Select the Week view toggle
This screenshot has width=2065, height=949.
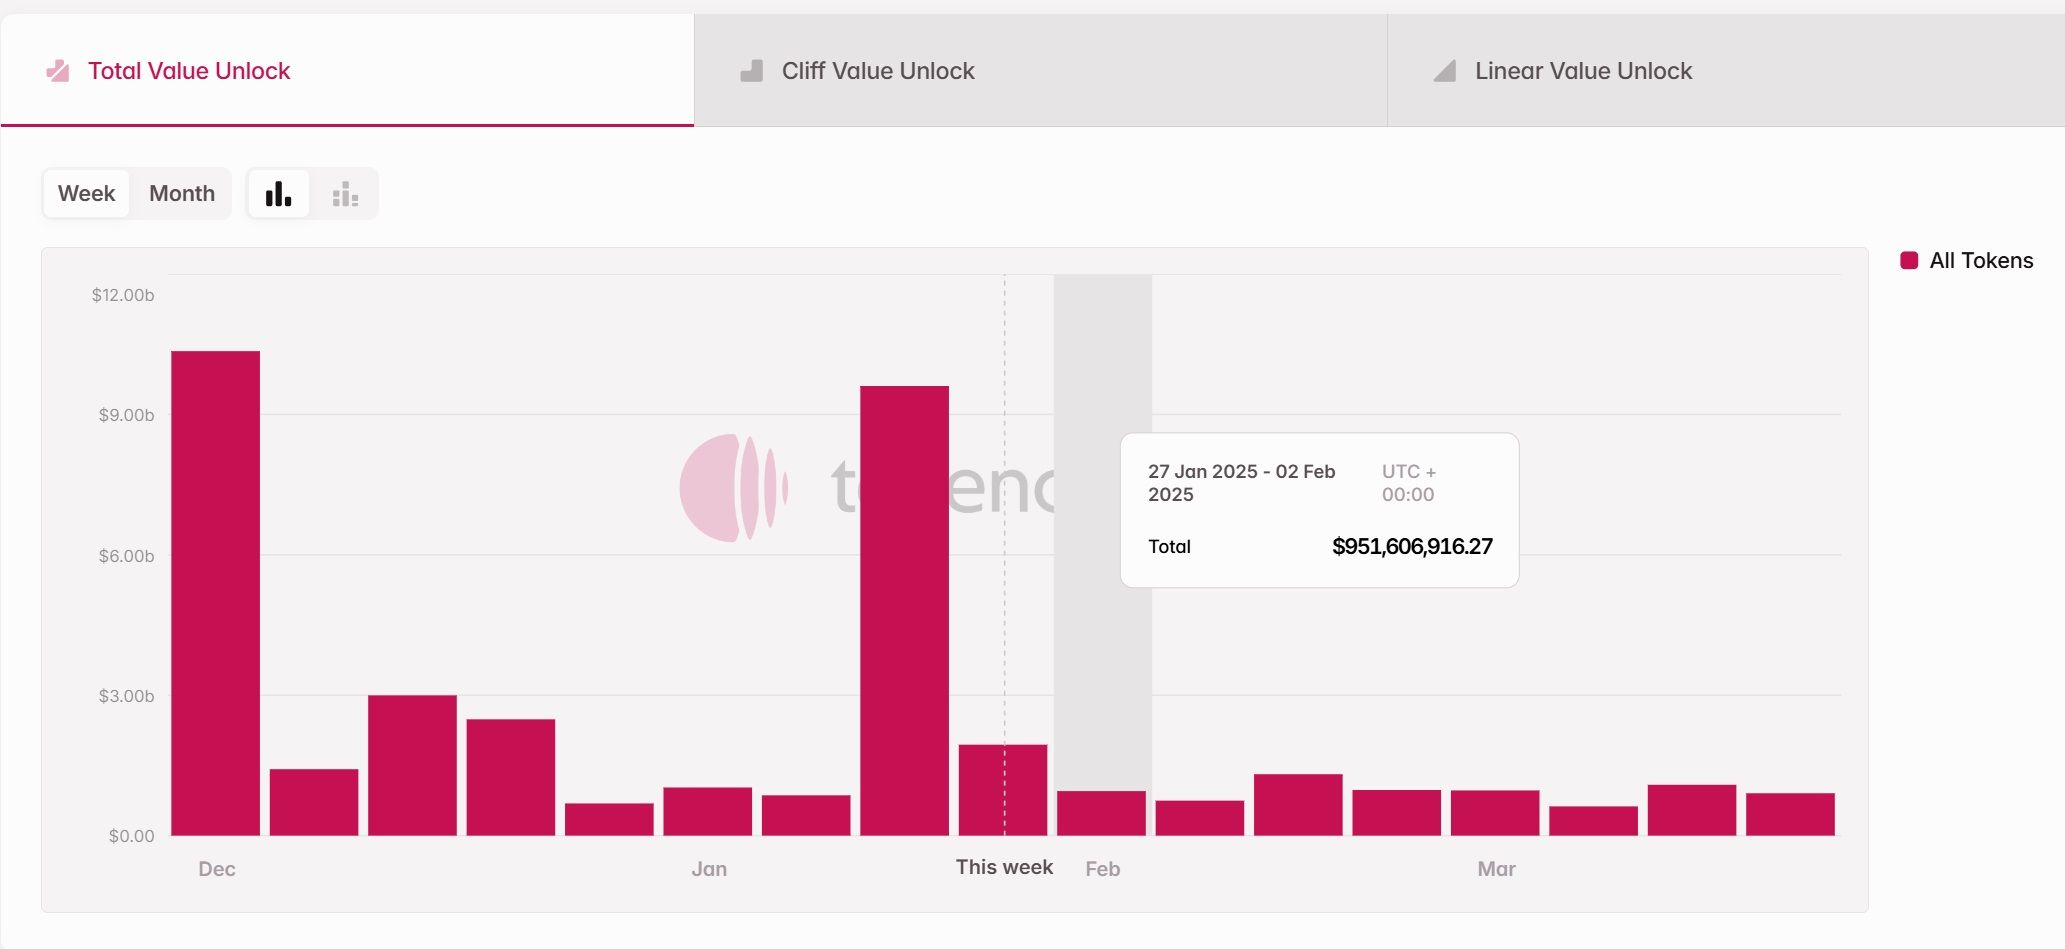click(x=86, y=193)
